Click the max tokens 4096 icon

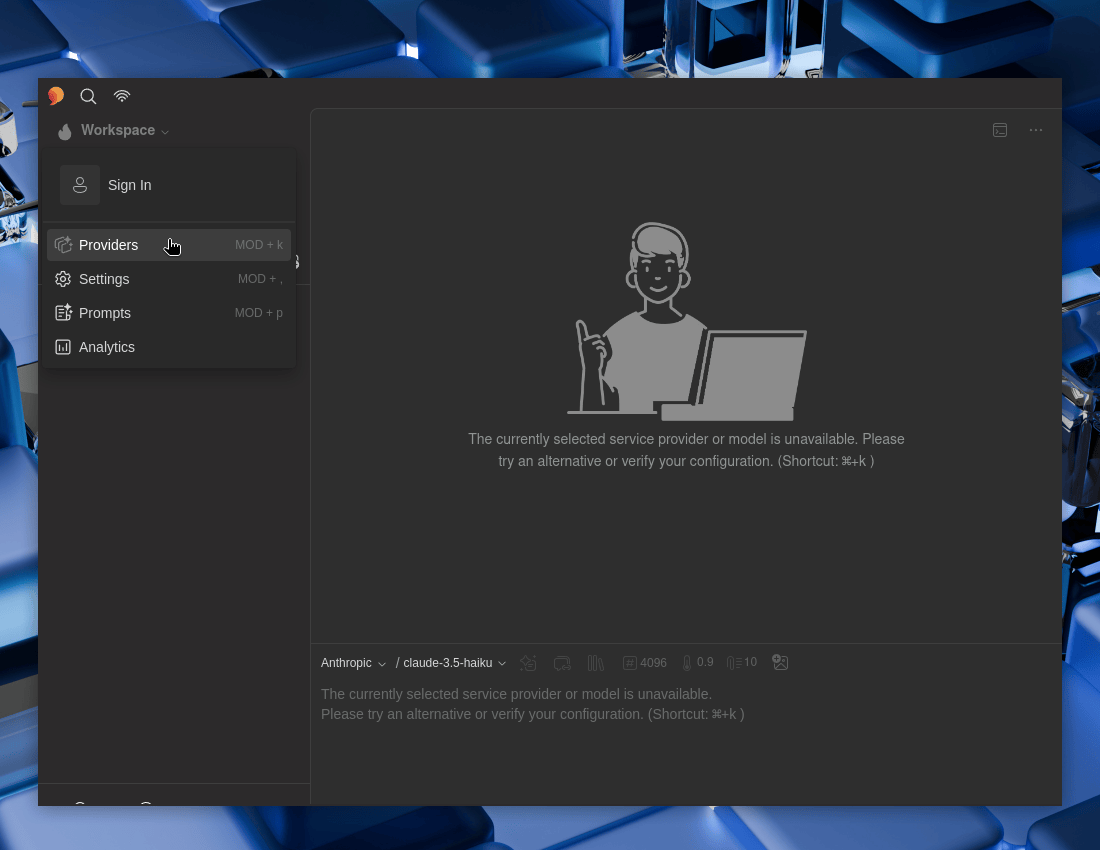pos(644,662)
